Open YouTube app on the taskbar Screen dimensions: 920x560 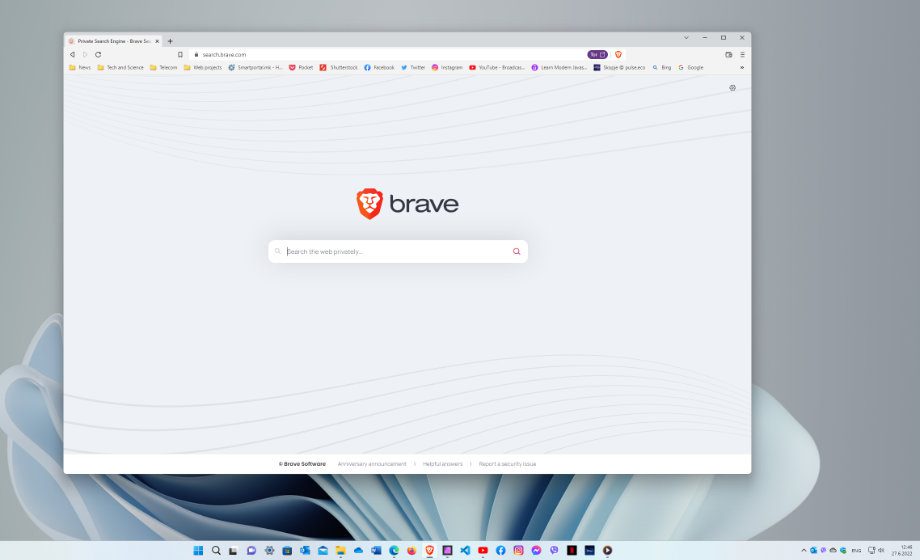pyautogui.click(x=483, y=551)
